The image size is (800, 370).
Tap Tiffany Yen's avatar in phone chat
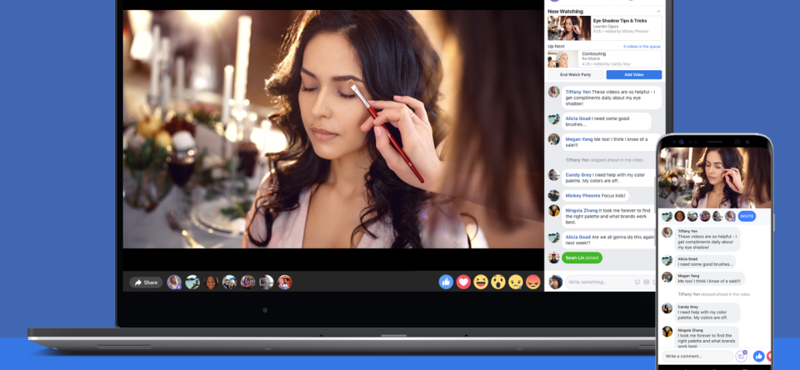[667, 233]
